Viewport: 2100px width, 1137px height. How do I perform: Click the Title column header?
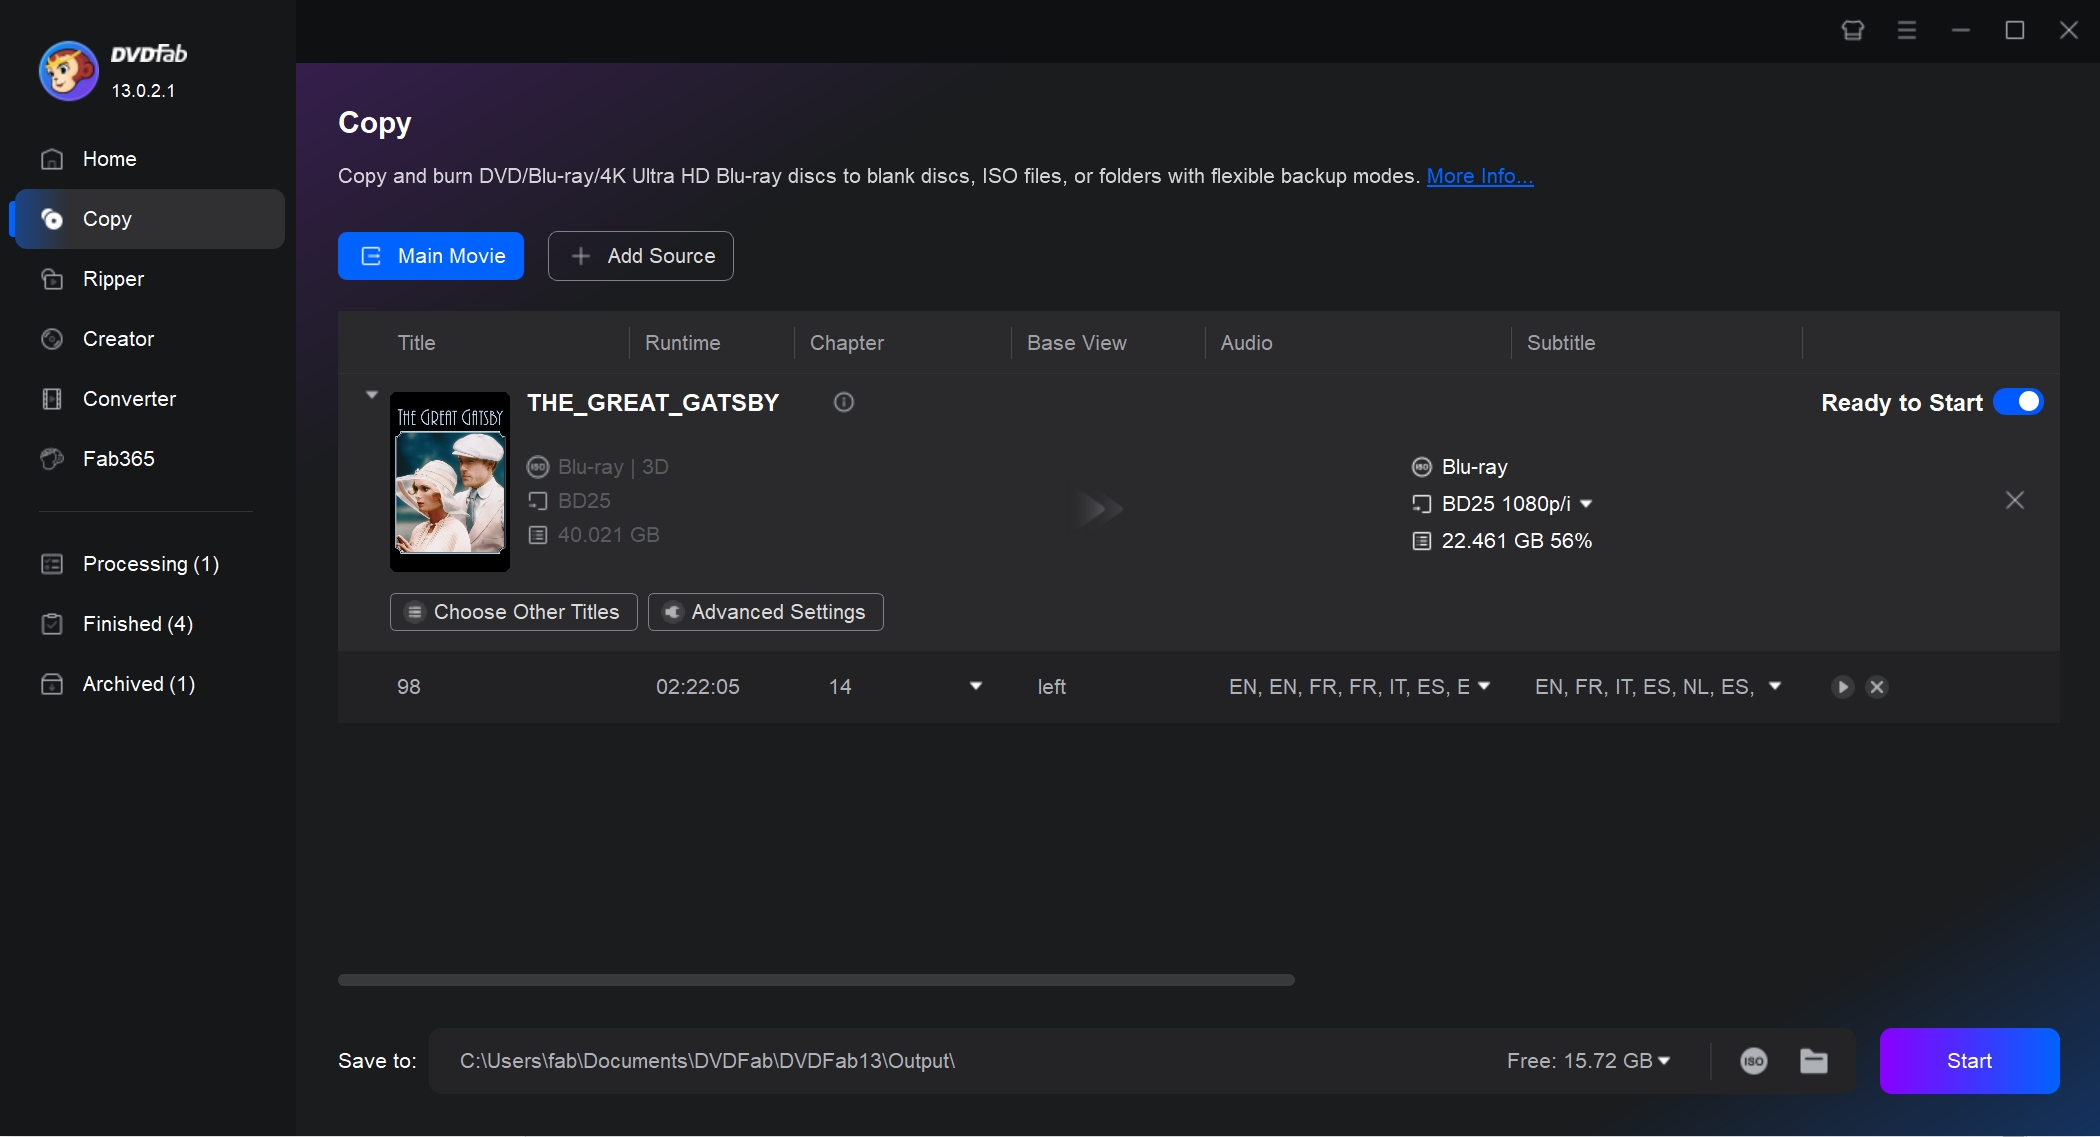click(x=417, y=343)
